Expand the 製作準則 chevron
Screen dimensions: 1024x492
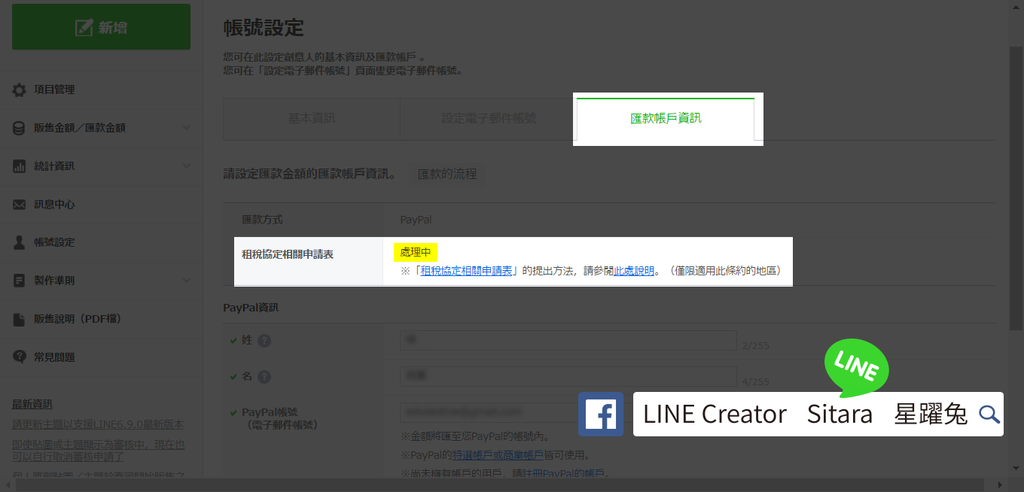point(187,281)
